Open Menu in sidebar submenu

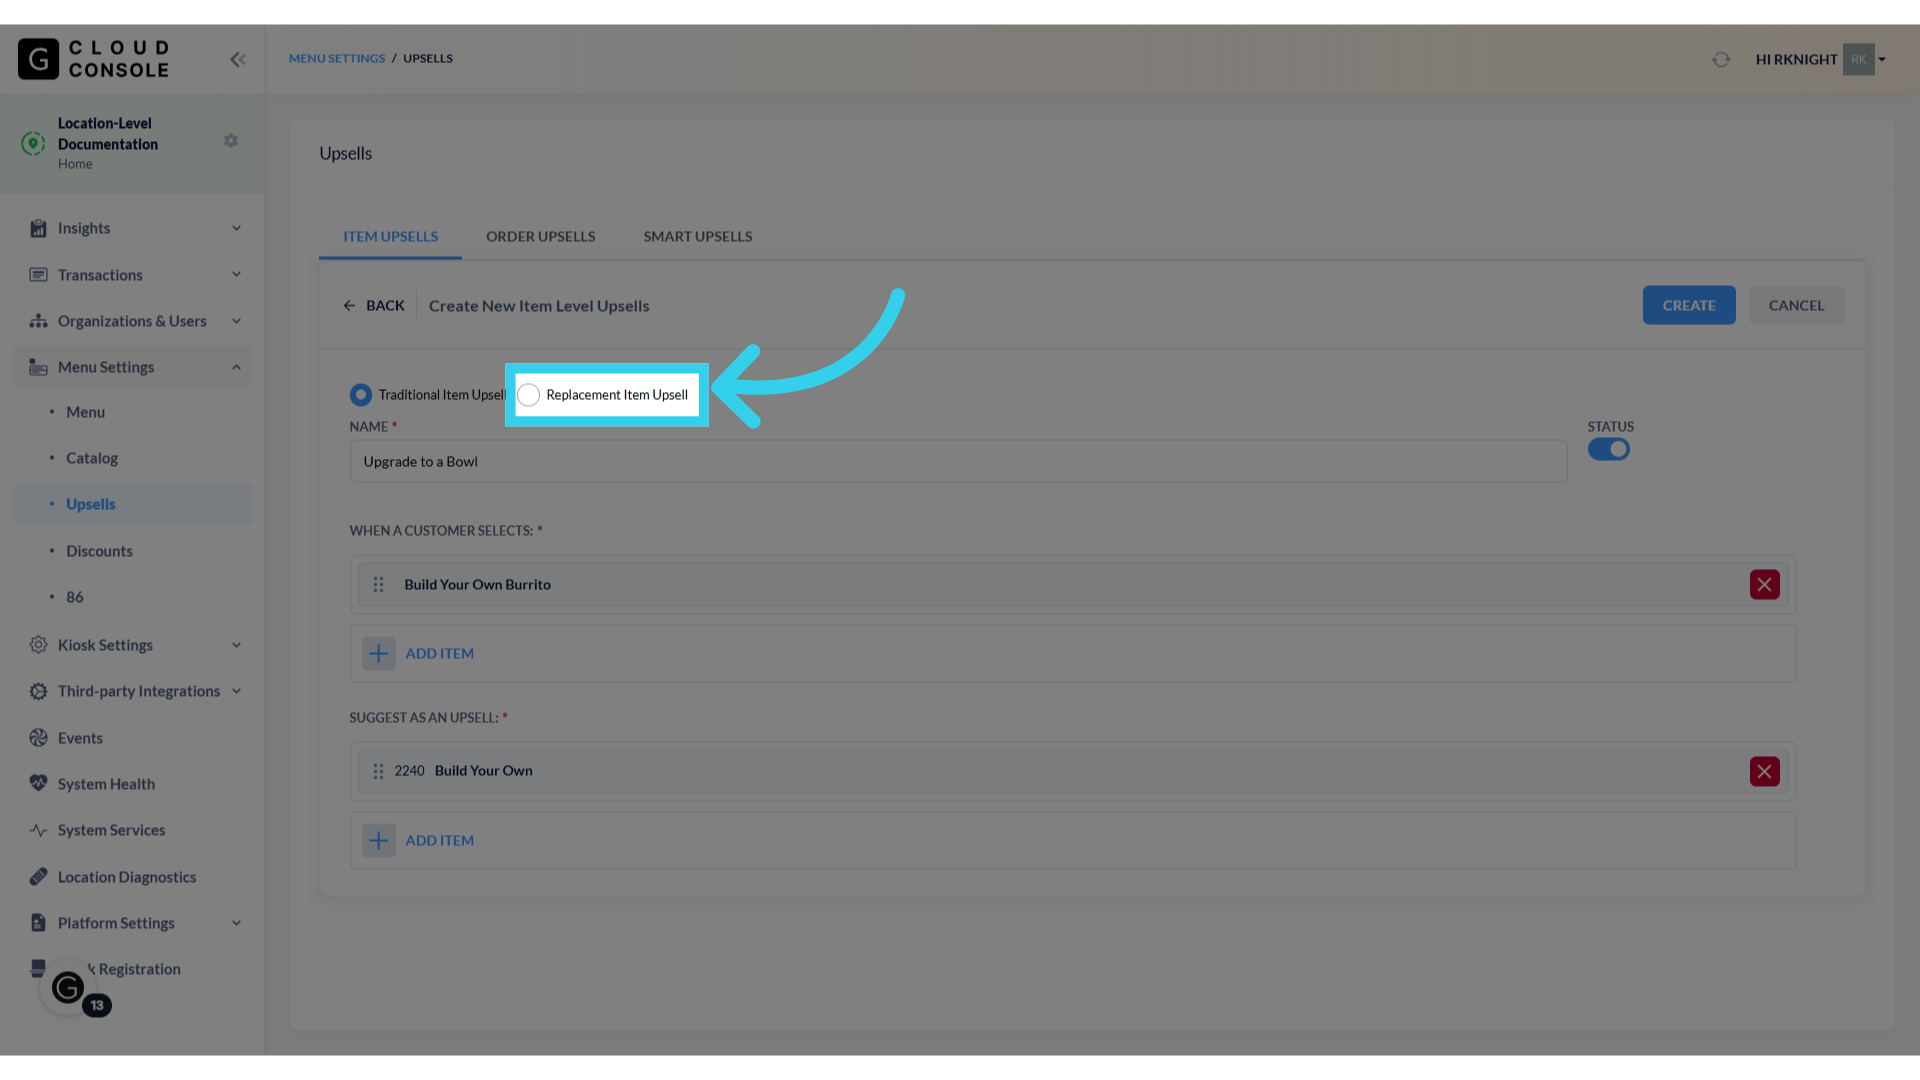(85, 412)
